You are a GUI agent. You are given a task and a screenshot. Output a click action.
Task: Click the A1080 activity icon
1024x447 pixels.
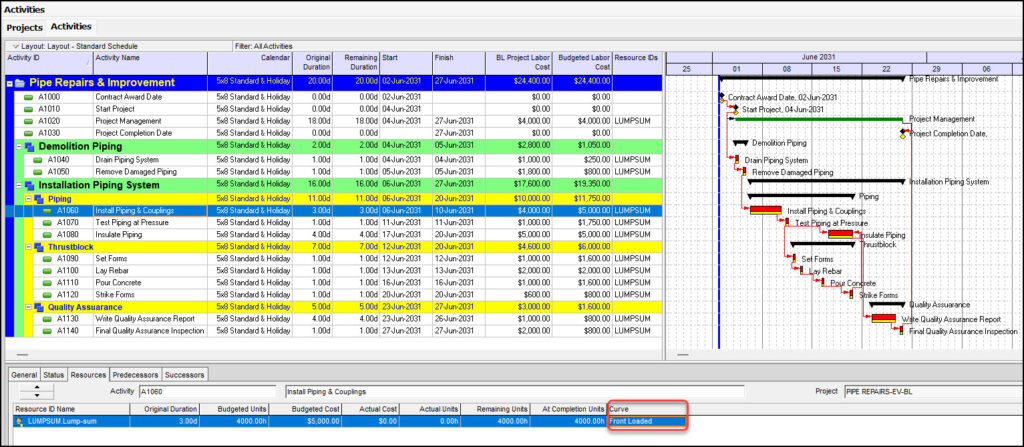pyautogui.click(x=47, y=235)
